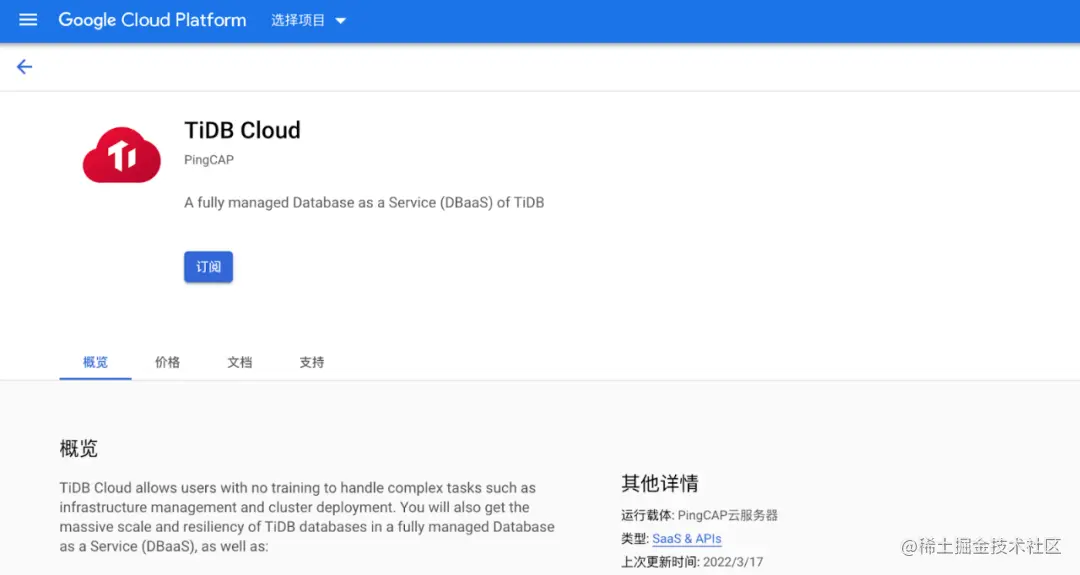The height and width of the screenshot is (575, 1080).
Task: Open the 支持 tab
Action: [x=311, y=362]
